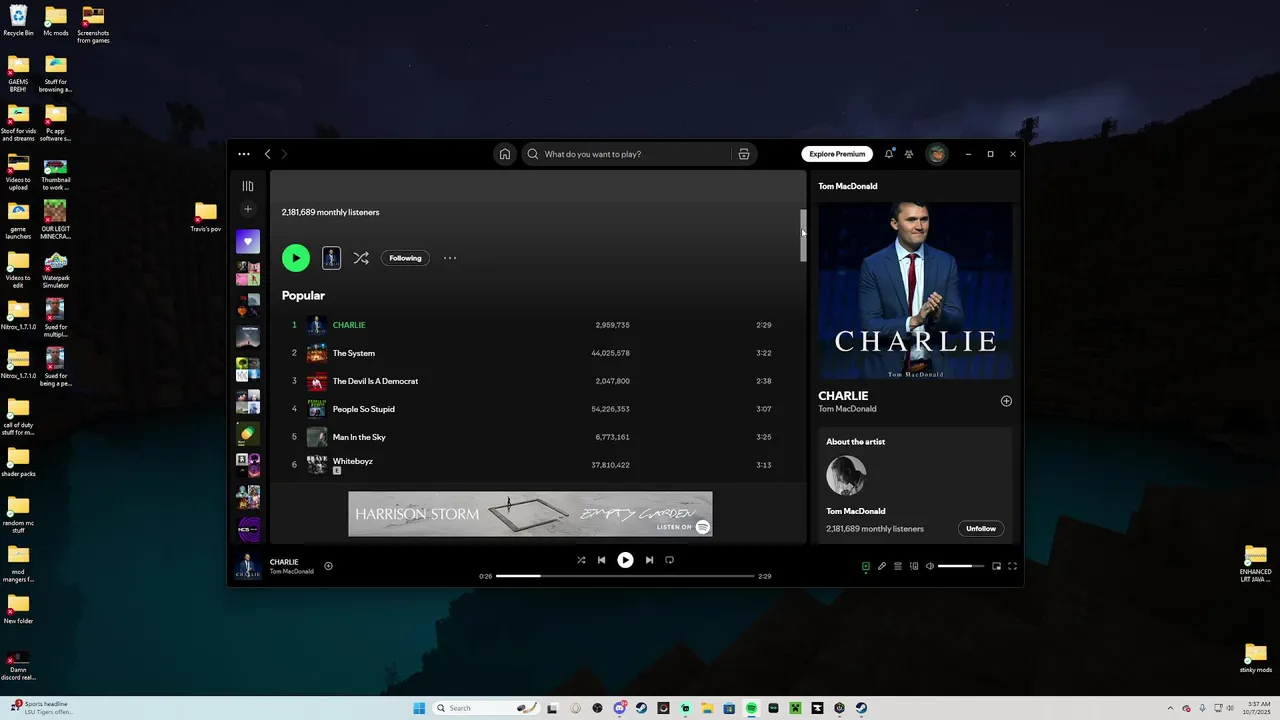Select the stinky mods desktop folder

[1256, 658]
